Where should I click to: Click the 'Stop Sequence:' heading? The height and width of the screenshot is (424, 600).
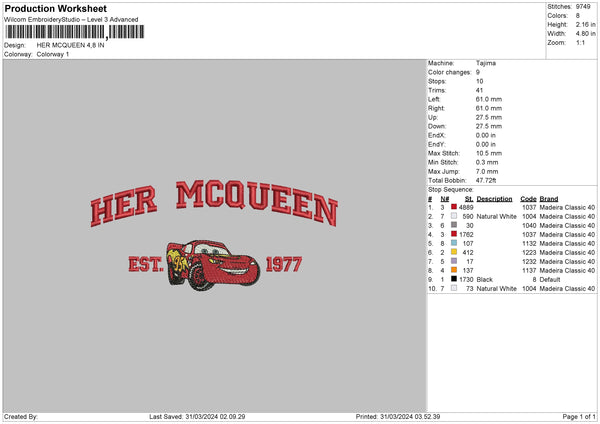pyautogui.click(x=451, y=190)
